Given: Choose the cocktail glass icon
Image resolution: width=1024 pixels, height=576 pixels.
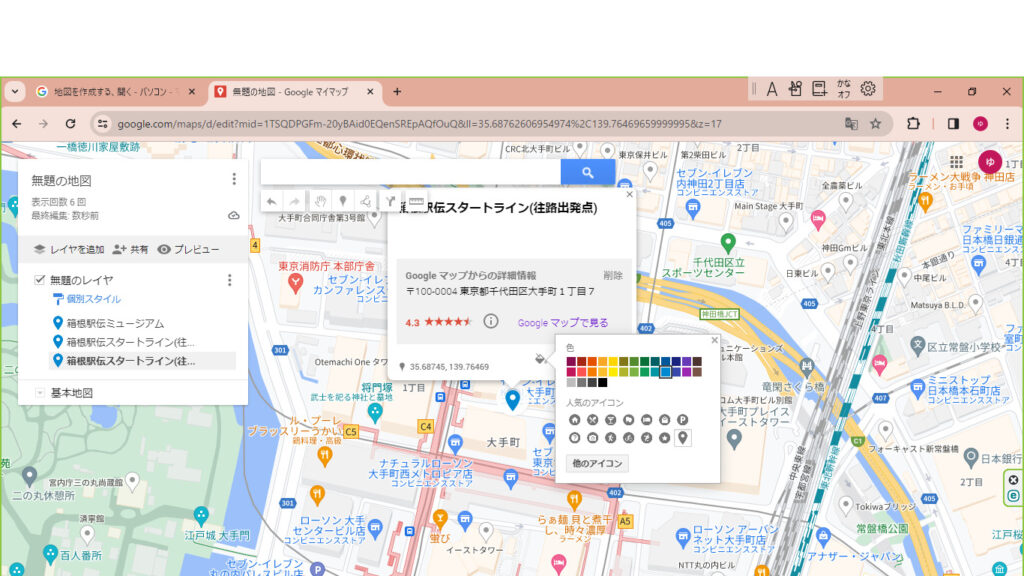Looking at the screenshot, I should tap(611, 420).
